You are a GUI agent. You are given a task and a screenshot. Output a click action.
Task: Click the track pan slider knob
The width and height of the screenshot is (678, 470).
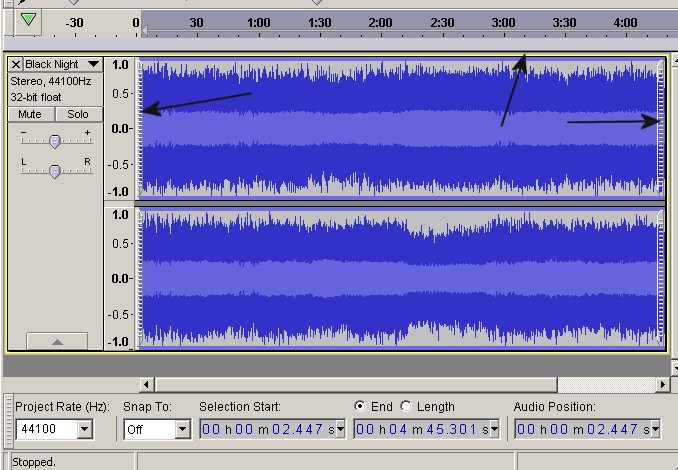click(x=55, y=170)
